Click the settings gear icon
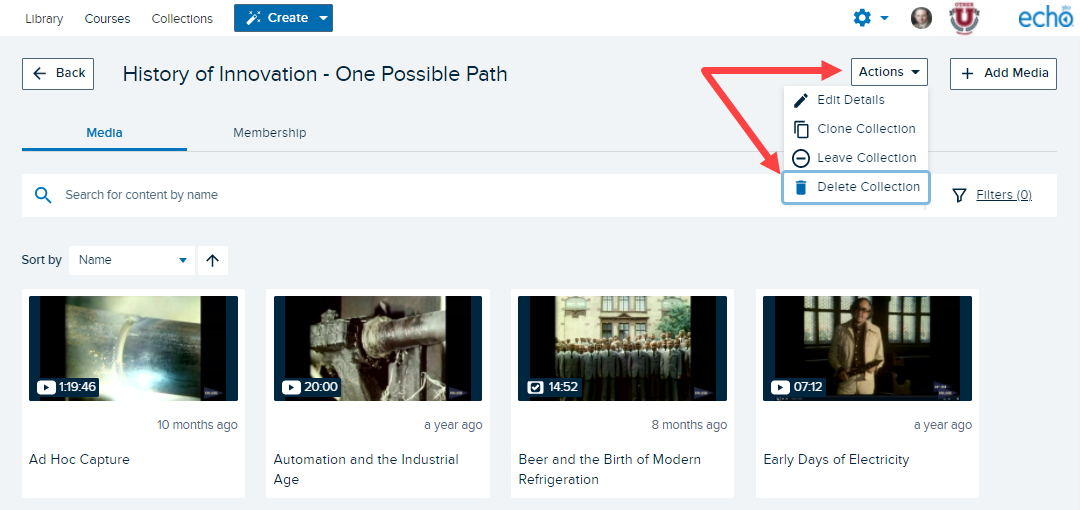Viewport: 1080px width, 510px height. coord(862,18)
